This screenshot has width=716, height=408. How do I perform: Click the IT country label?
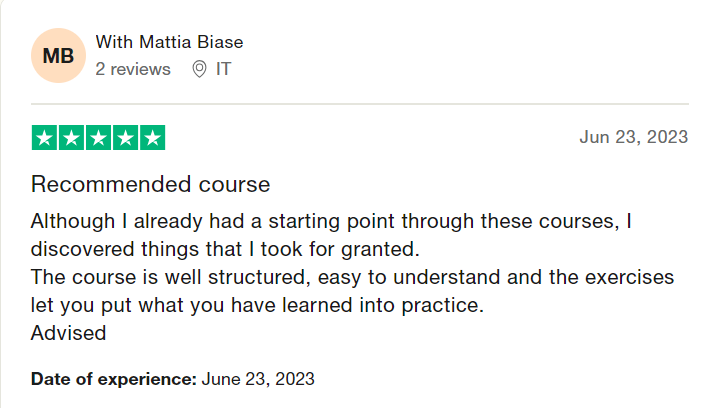coord(223,69)
